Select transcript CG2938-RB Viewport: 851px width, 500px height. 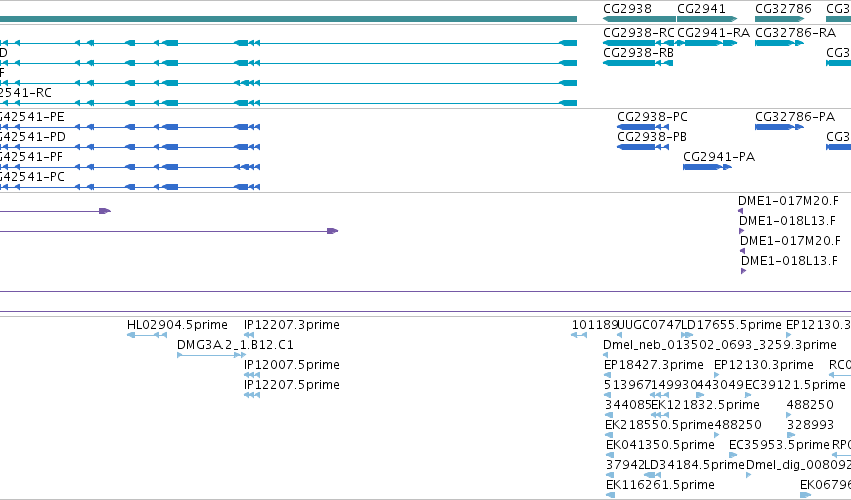638,53
